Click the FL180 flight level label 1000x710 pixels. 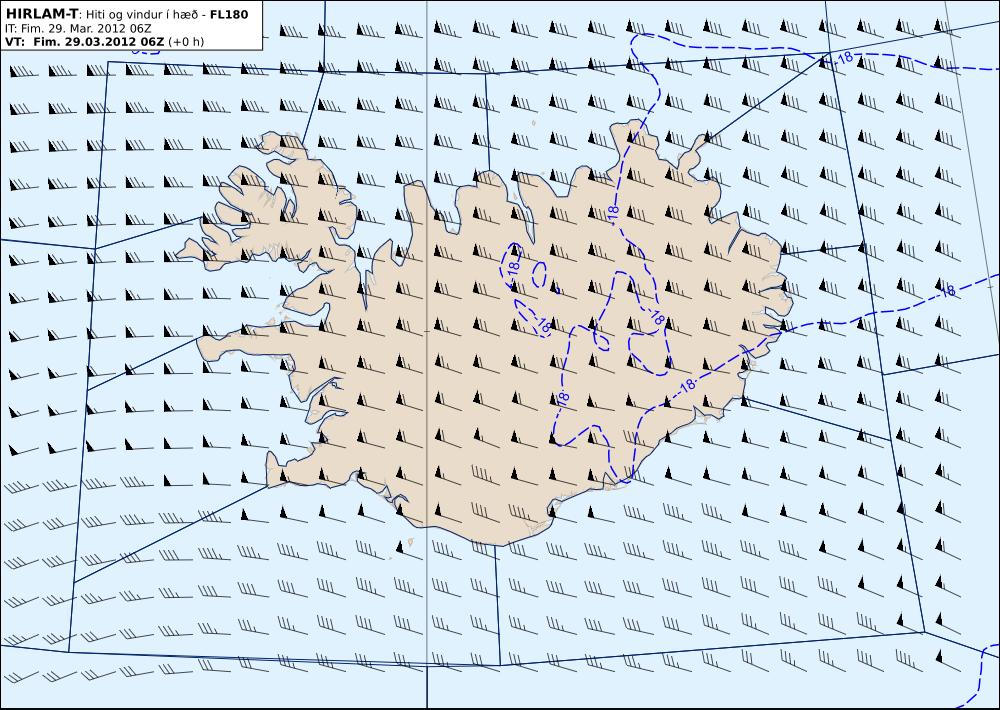click(229, 14)
